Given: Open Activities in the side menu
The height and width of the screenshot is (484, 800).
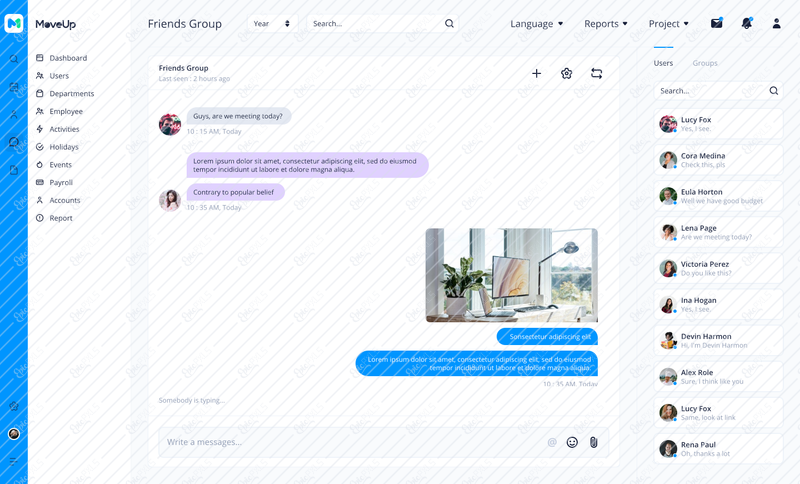Looking at the screenshot, I should 58,130.
